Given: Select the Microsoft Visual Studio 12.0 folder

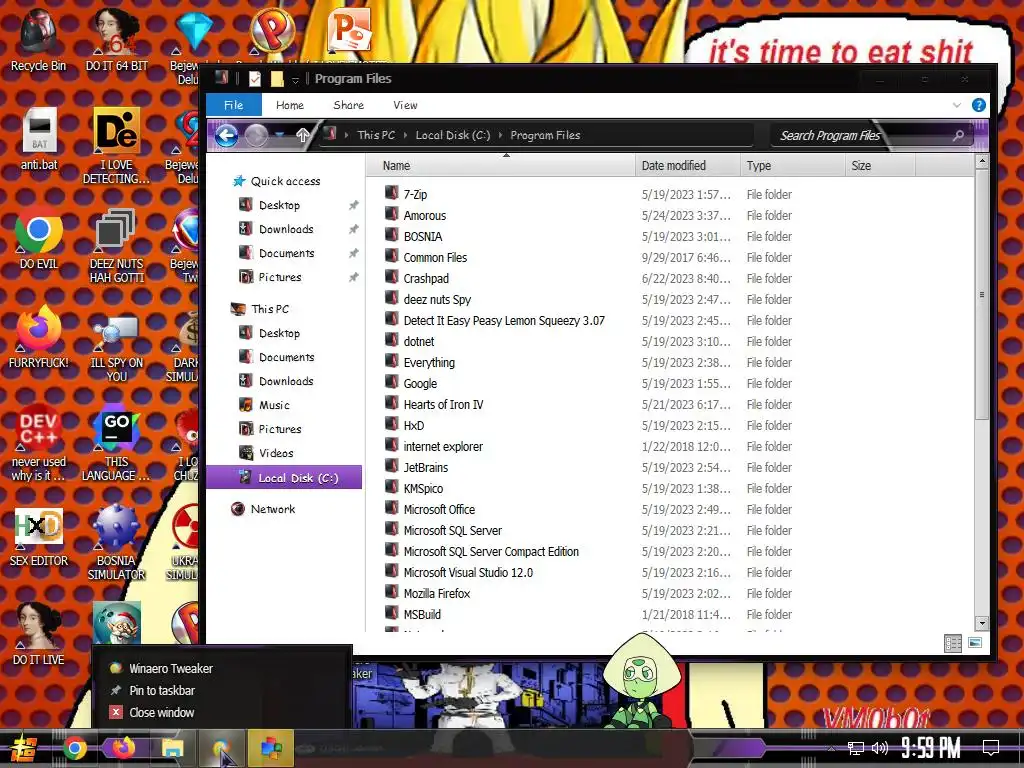Looking at the screenshot, I should pos(468,572).
